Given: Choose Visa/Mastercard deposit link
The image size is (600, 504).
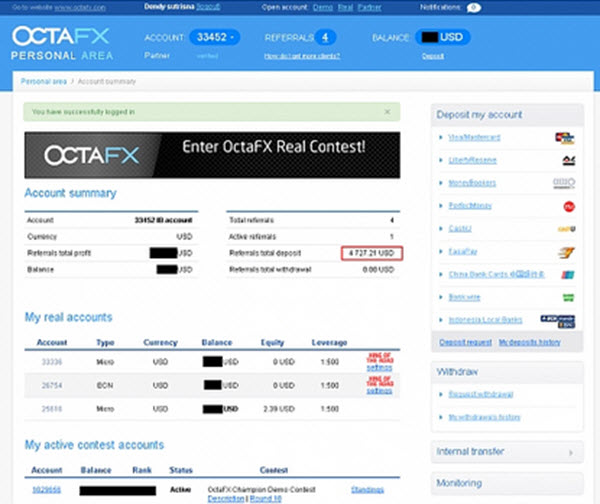Looking at the screenshot, I should pos(474,137).
